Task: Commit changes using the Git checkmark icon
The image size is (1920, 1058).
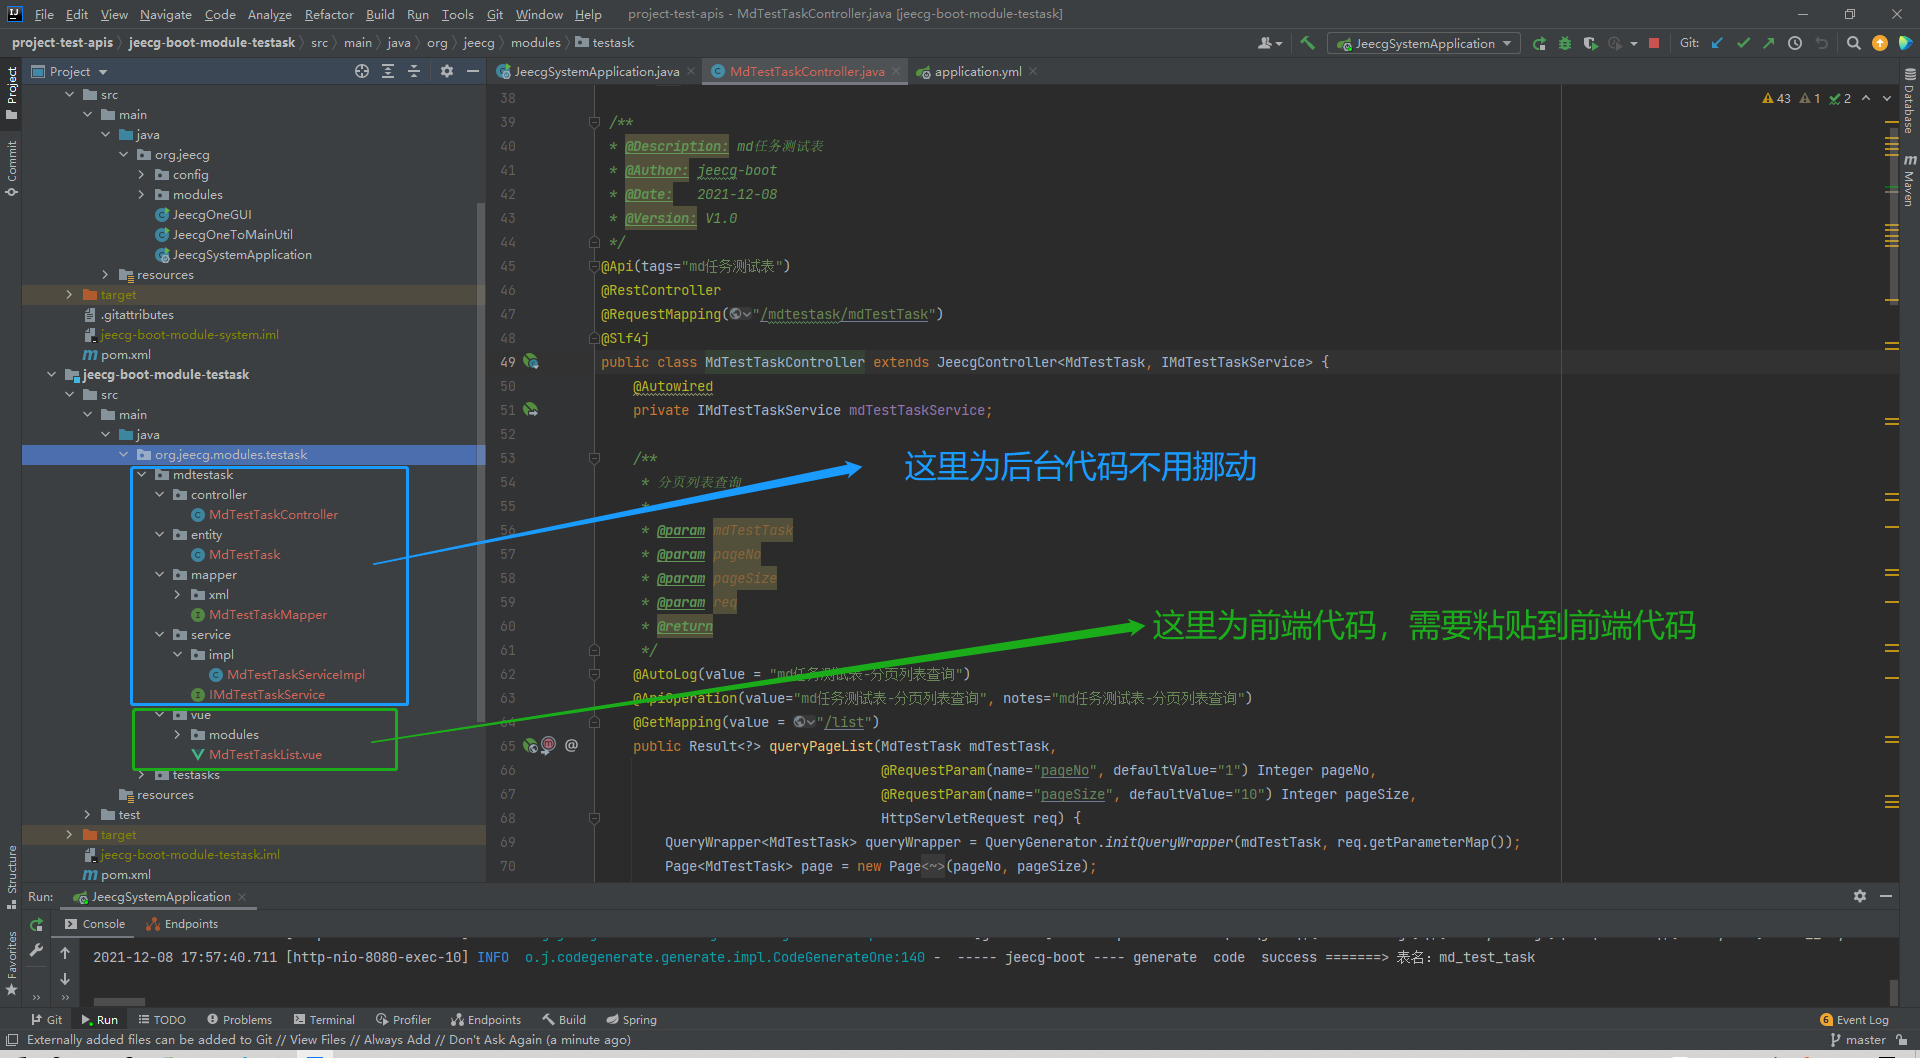Action: click(1744, 43)
